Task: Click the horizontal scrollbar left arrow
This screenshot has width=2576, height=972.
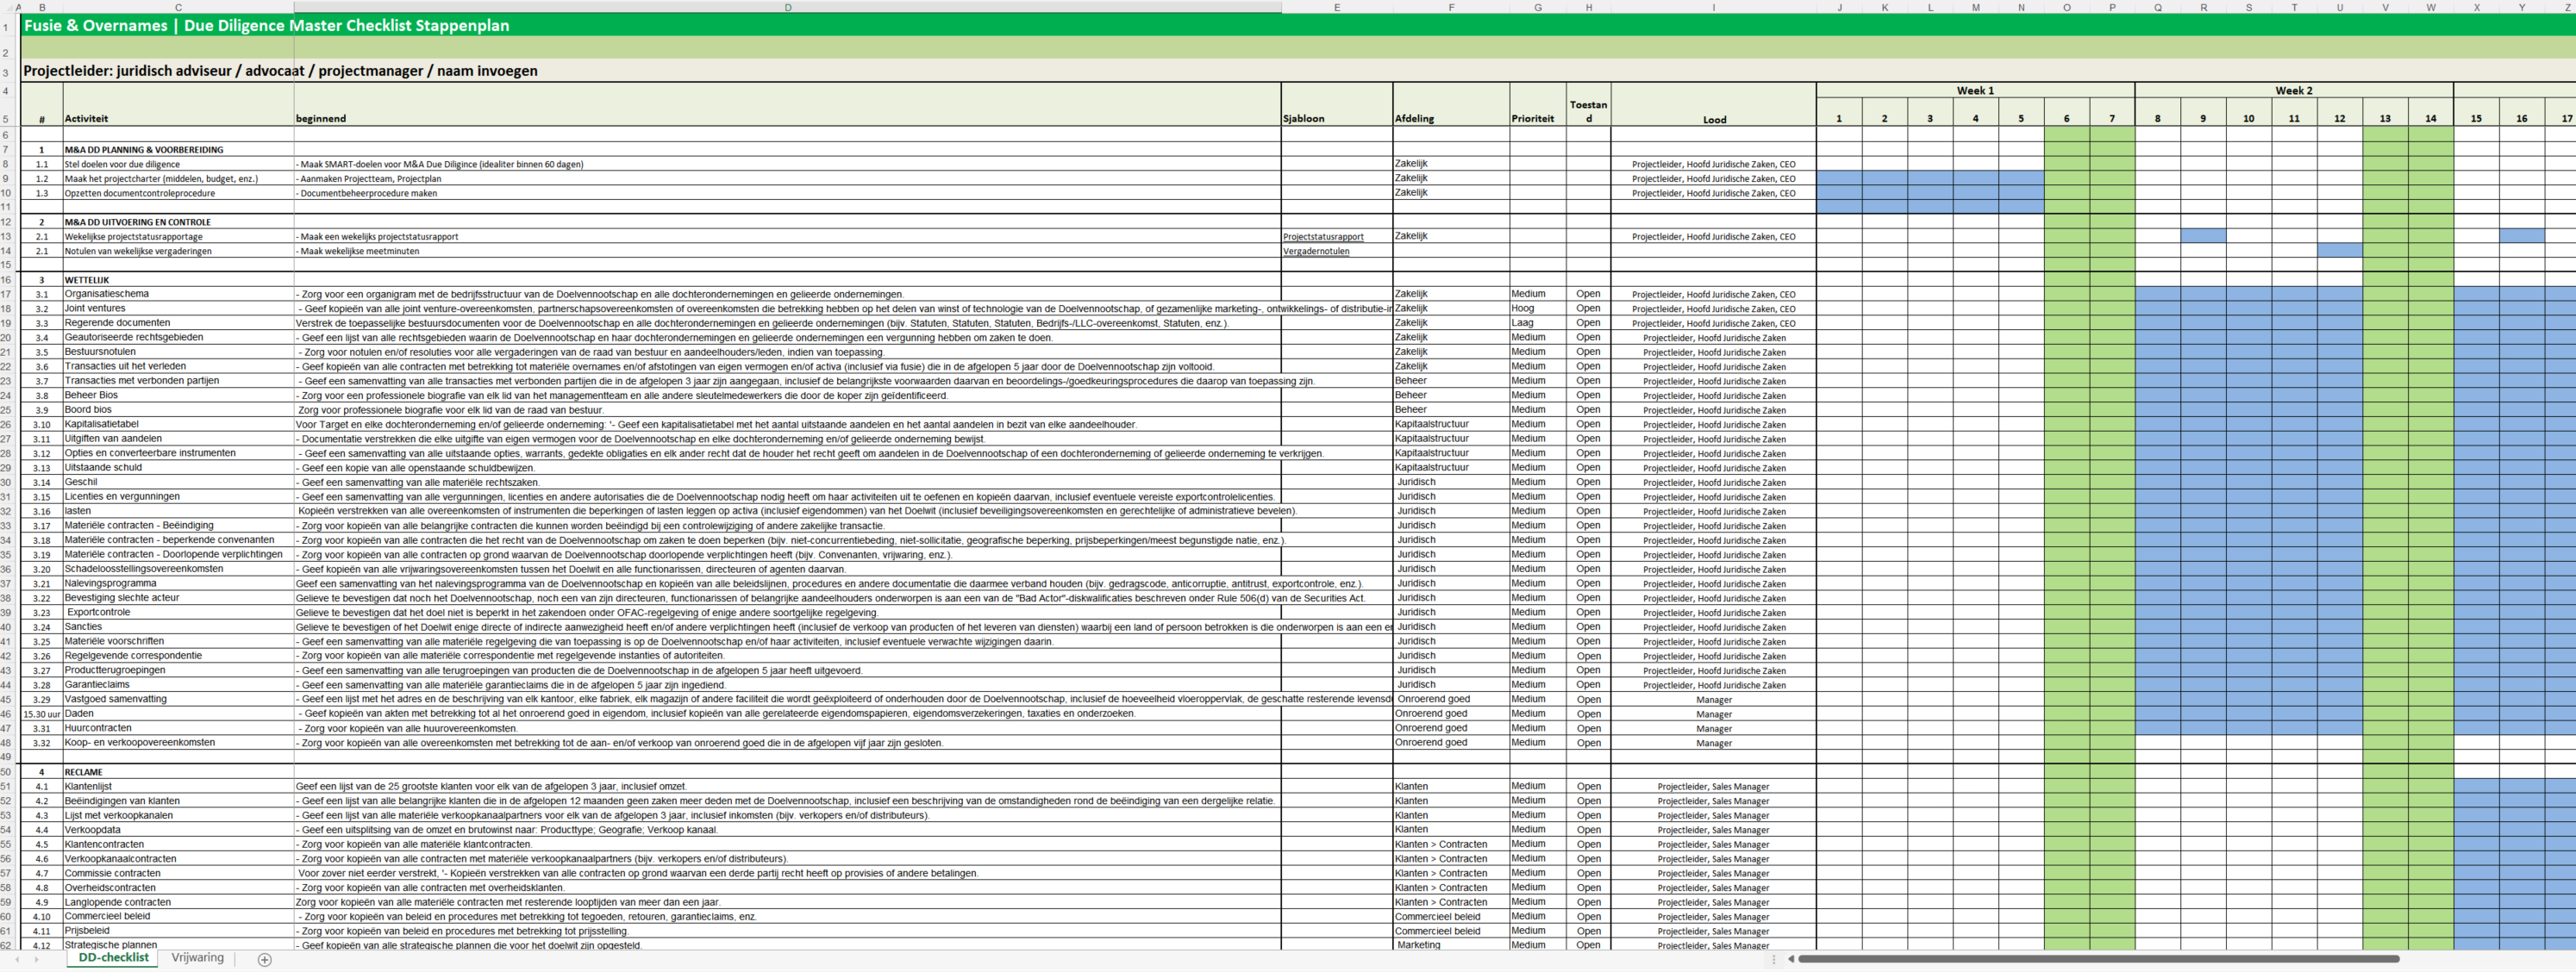Action: 1791,959
